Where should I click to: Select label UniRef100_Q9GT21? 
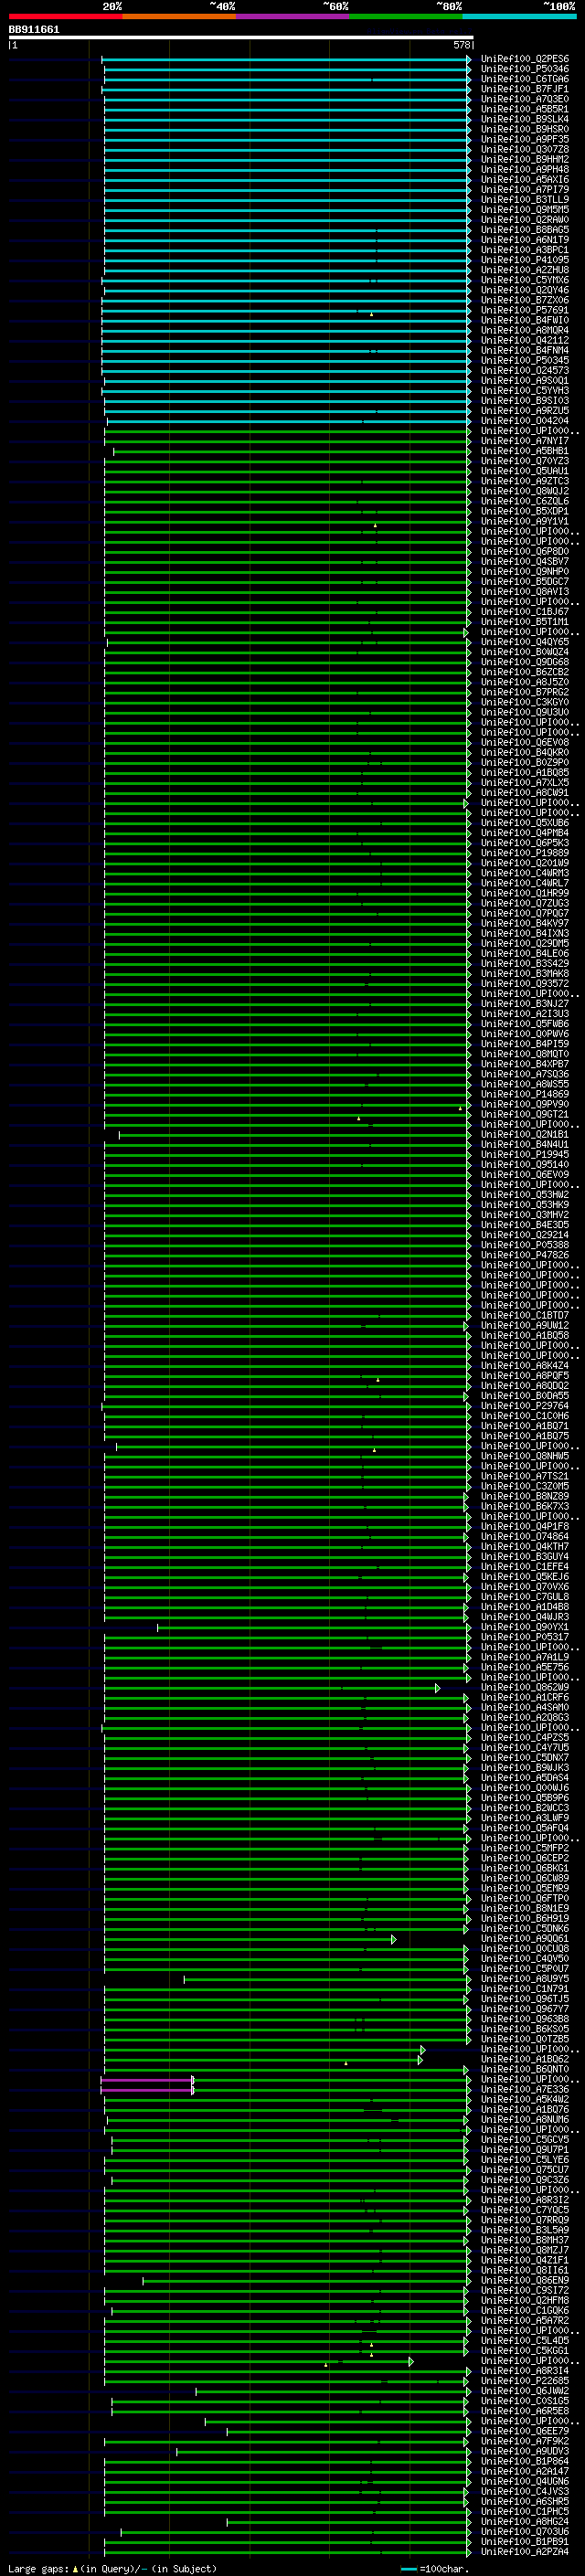[525, 1114]
